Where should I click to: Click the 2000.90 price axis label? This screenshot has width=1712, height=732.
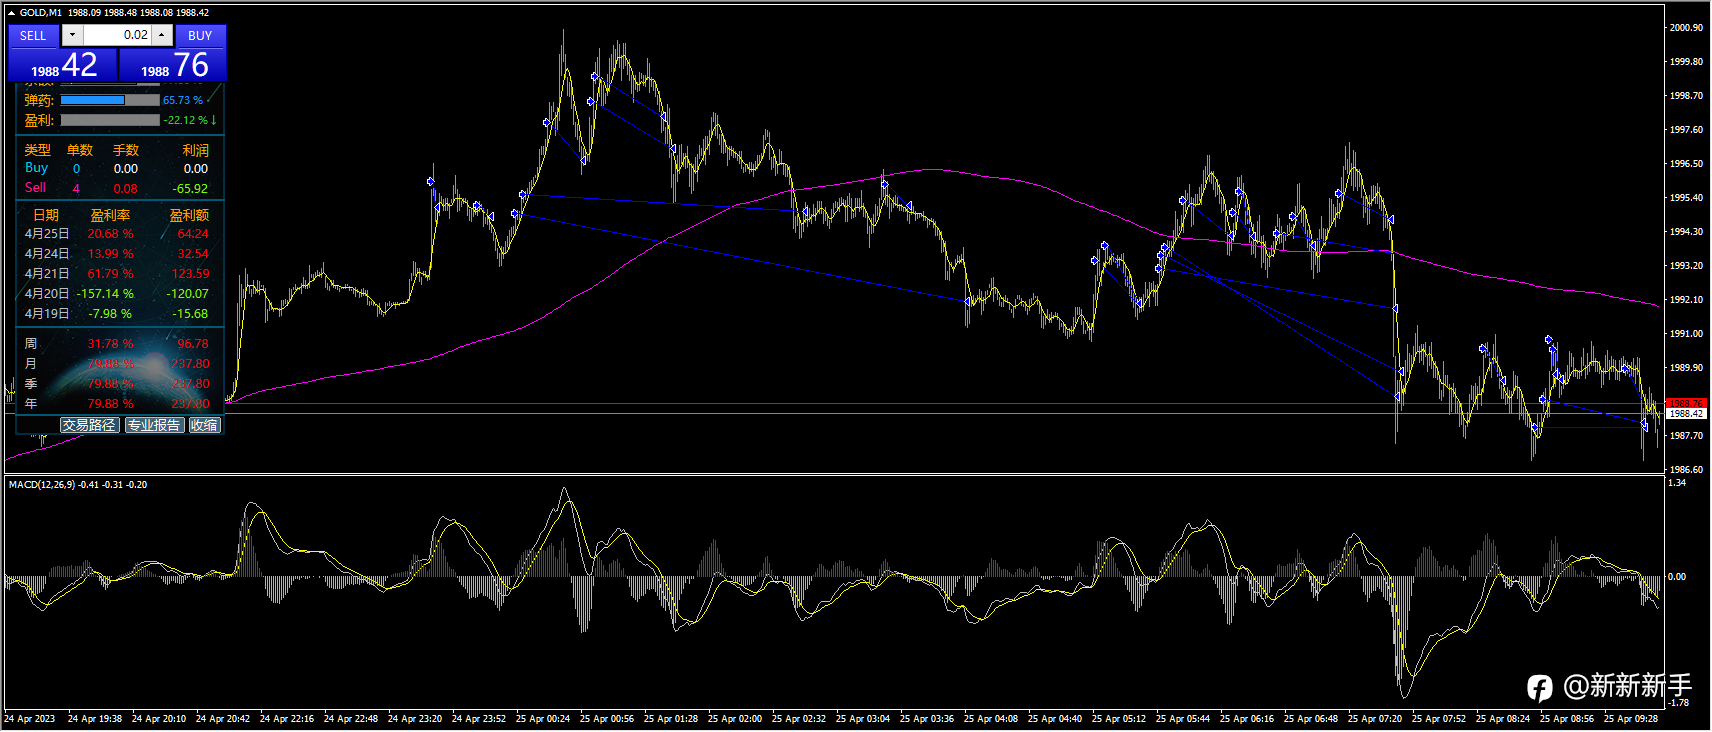(1686, 28)
